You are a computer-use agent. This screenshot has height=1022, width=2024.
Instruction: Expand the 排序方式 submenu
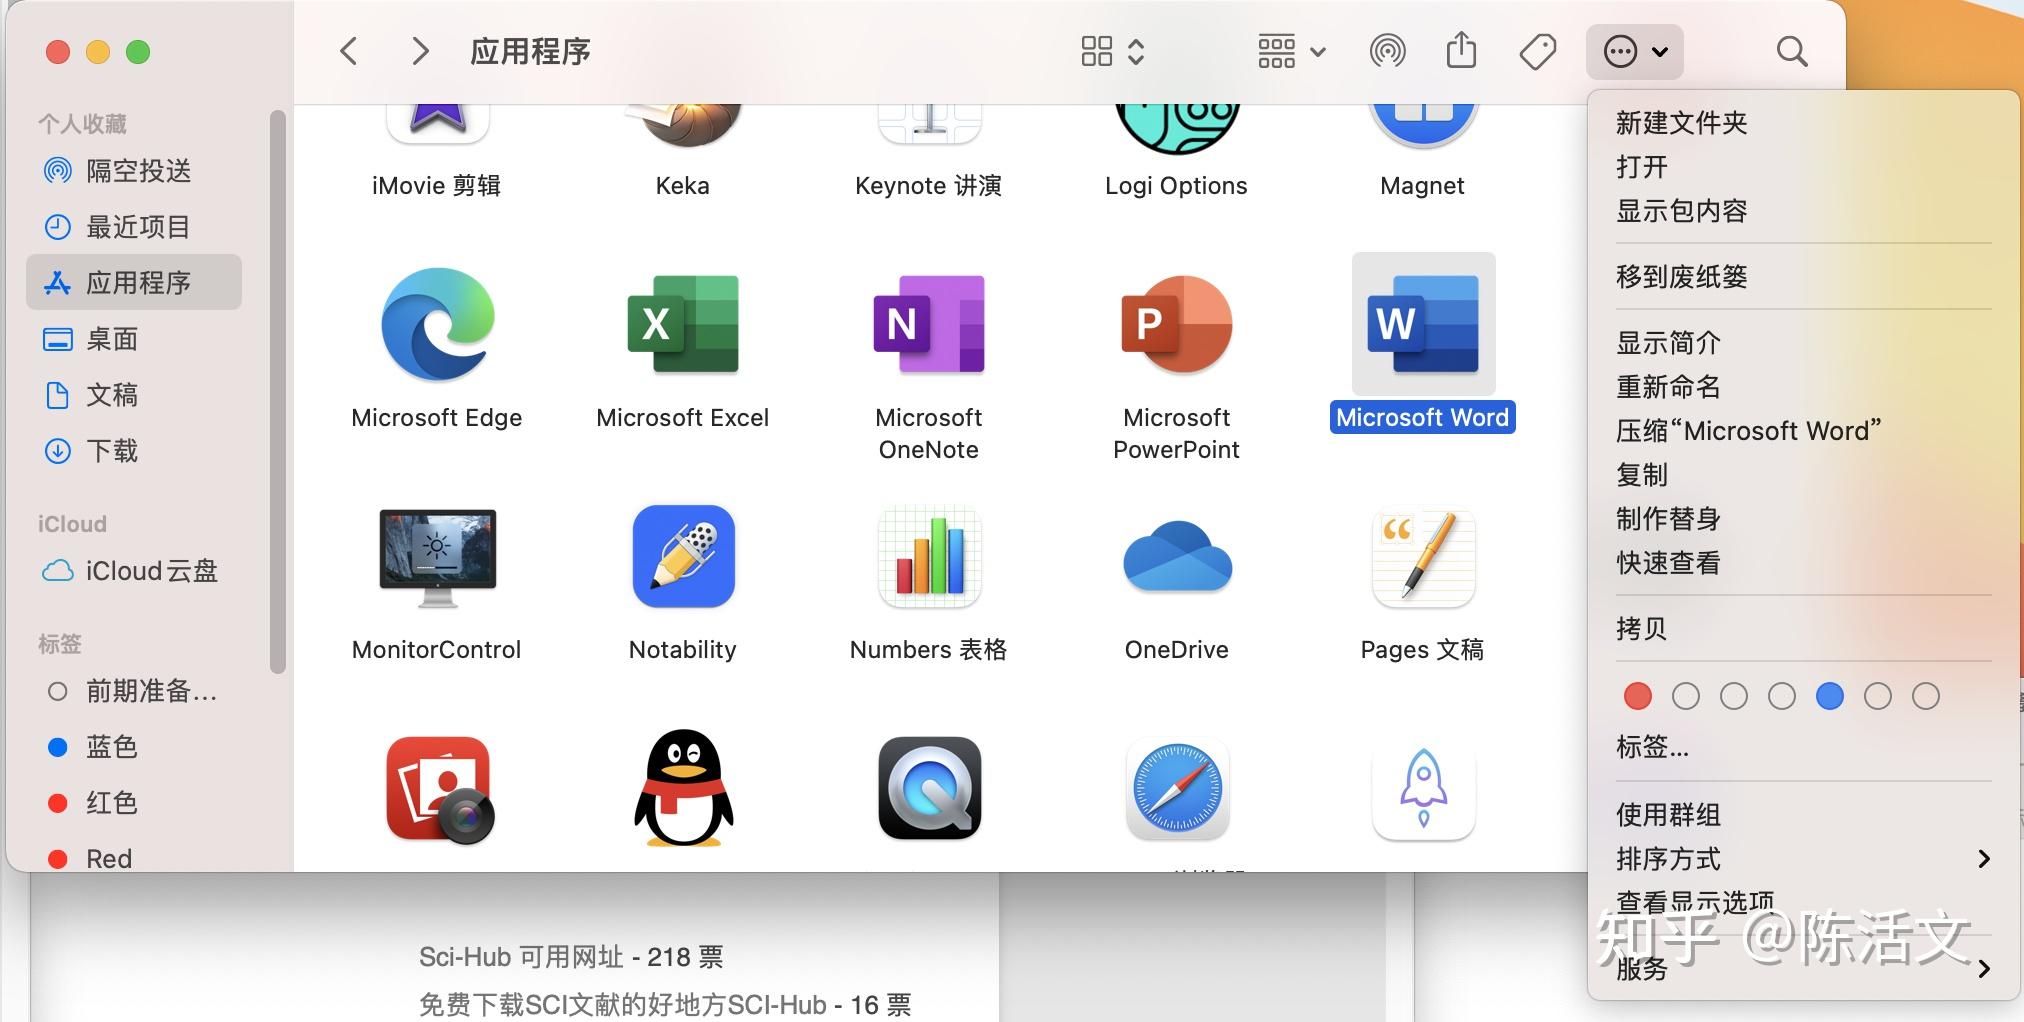pos(1803,859)
